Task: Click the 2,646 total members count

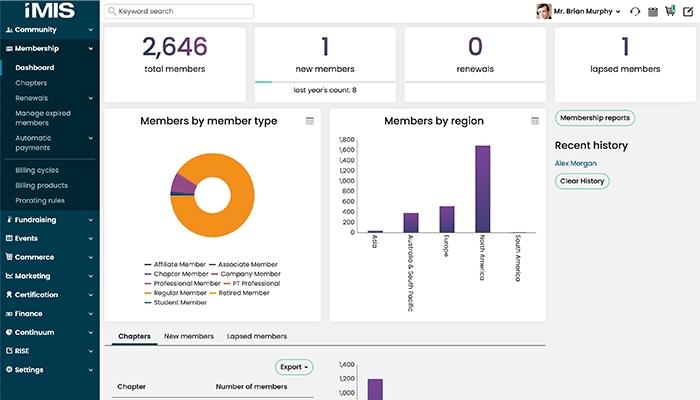Action: (x=175, y=46)
